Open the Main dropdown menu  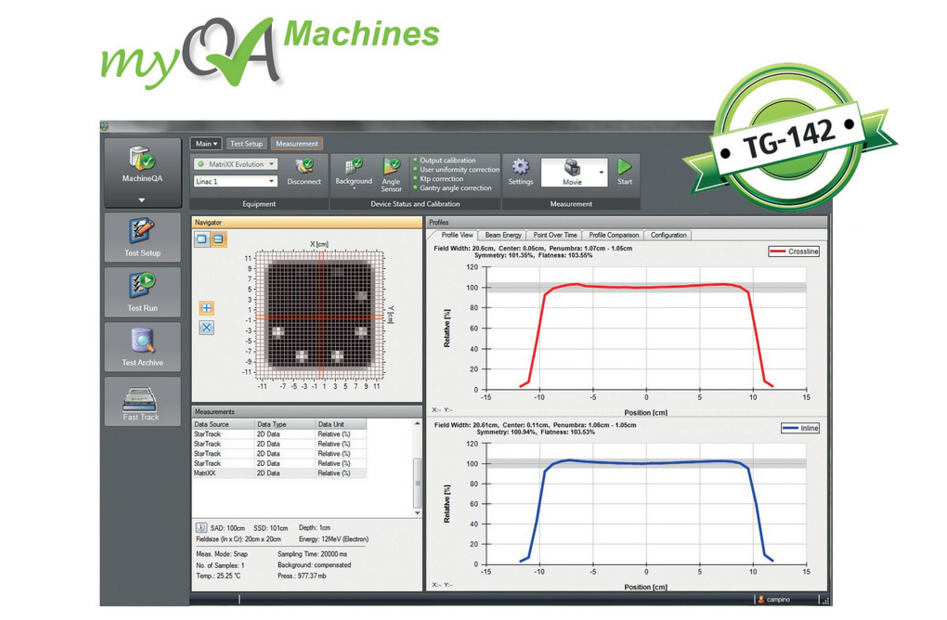(x=206, y=144)
